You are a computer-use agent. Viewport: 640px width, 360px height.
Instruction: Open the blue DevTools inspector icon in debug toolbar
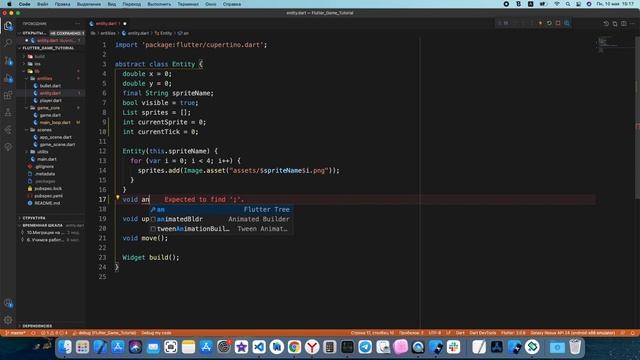567,23
